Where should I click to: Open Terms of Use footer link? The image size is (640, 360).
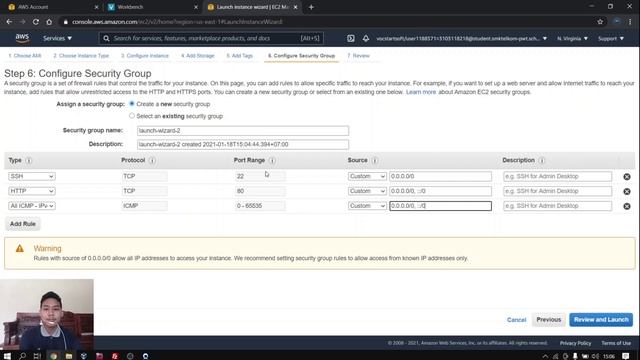coord(616,343)
